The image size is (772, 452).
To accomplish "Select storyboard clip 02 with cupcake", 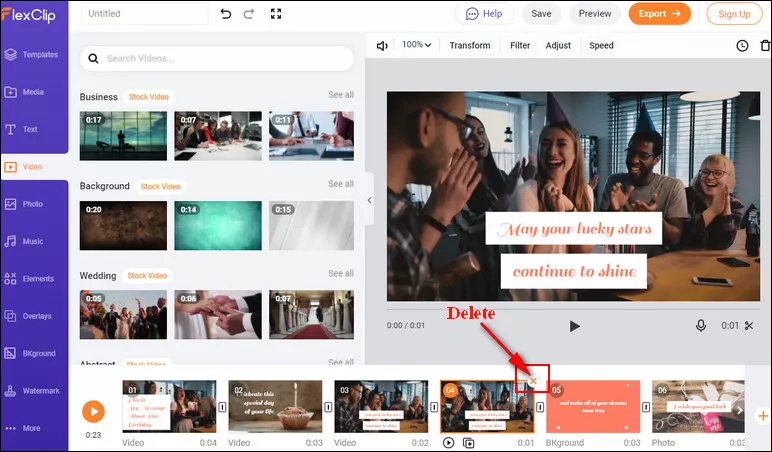I will tap(275, 407).
